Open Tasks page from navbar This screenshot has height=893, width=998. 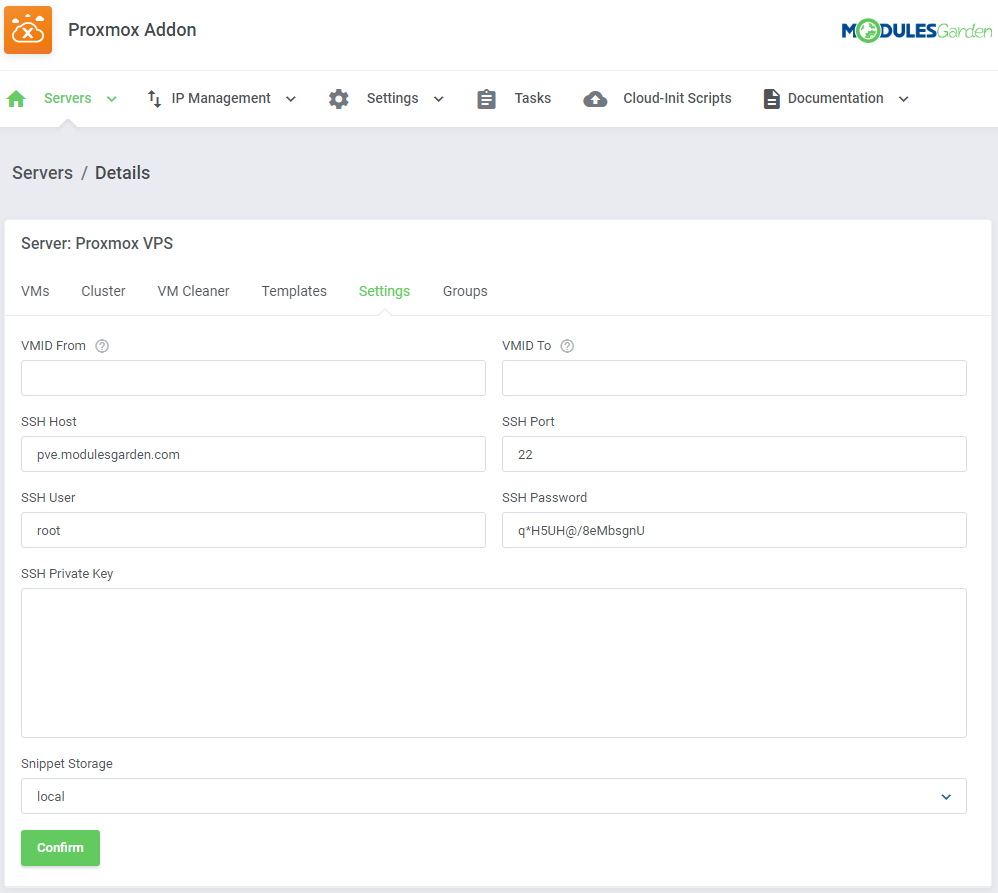[533, 98]
